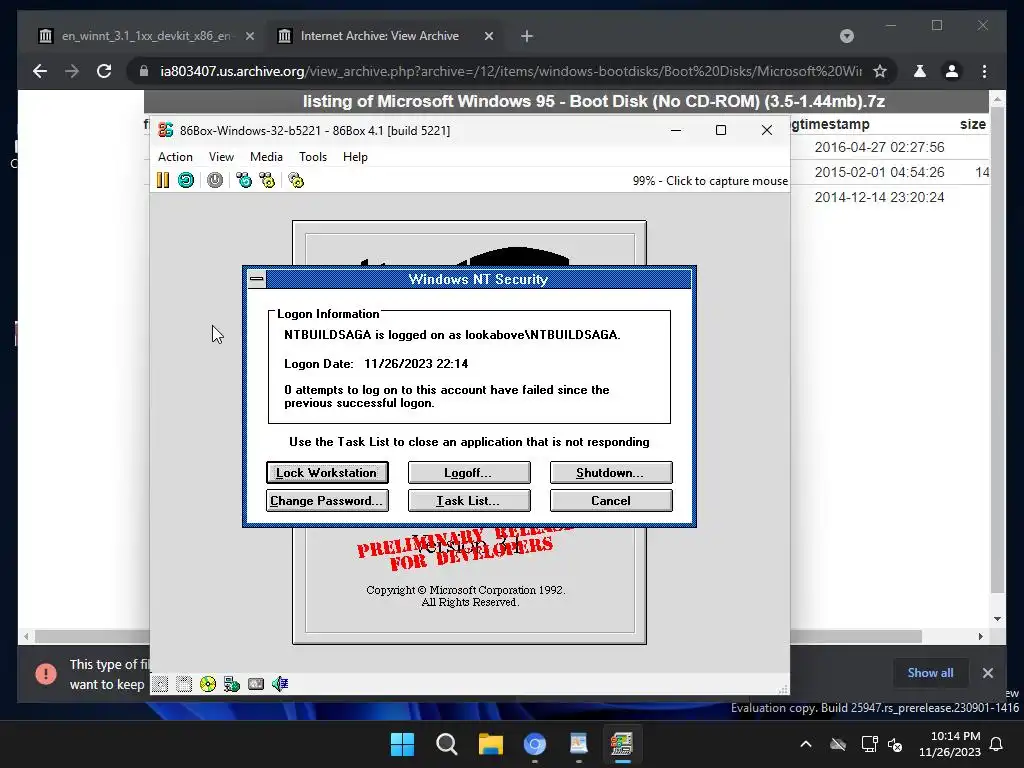Image resolution: width=1024 pixels, height=768 pixels.
Task: Open the View menu in 86Box
Action: (221, 157)
